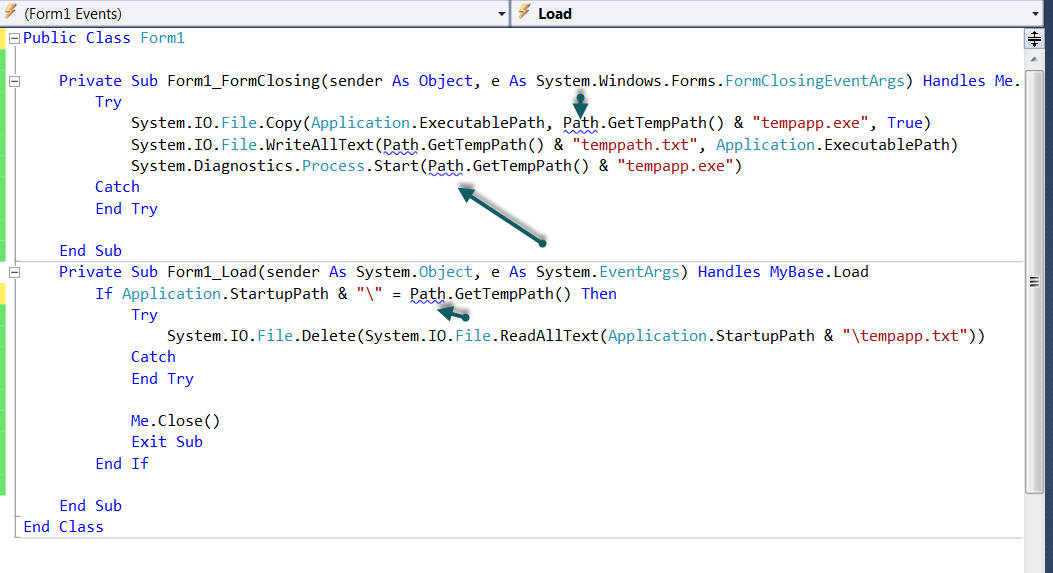Click the Exit Sub statement

[x=166, y=442]
